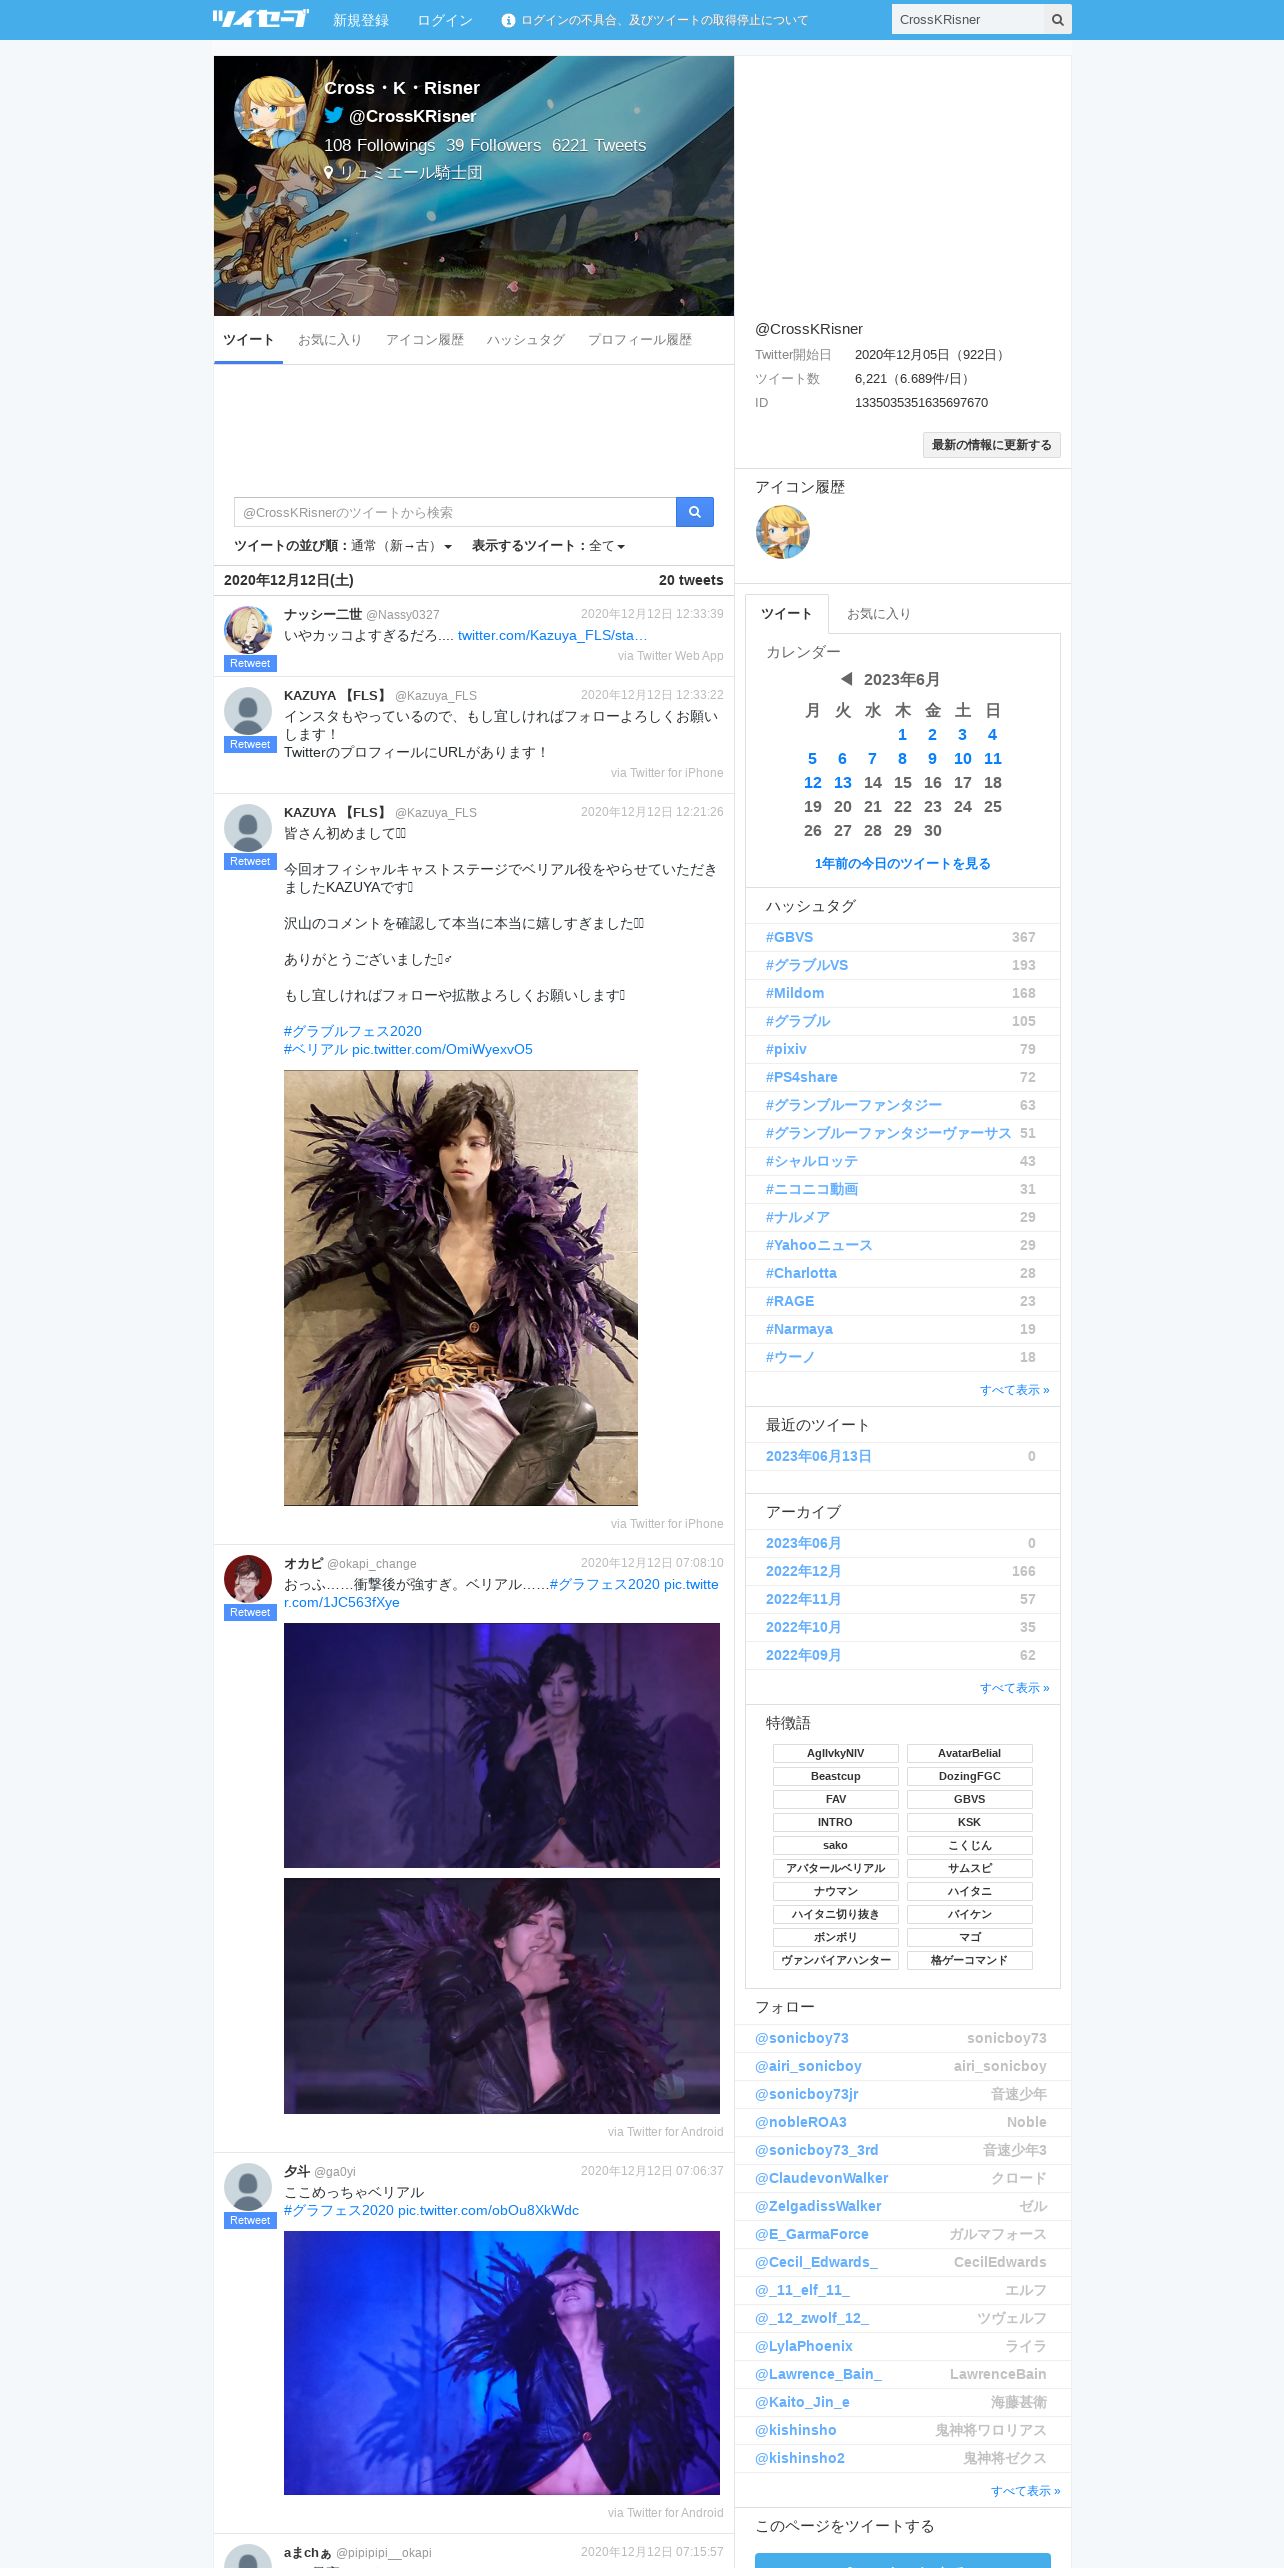The width and height of the screenshot is (1284, 2568).
Task: Open the Belial cosplay photo in KAZUYA's tweet
Action: point(461,1288)
